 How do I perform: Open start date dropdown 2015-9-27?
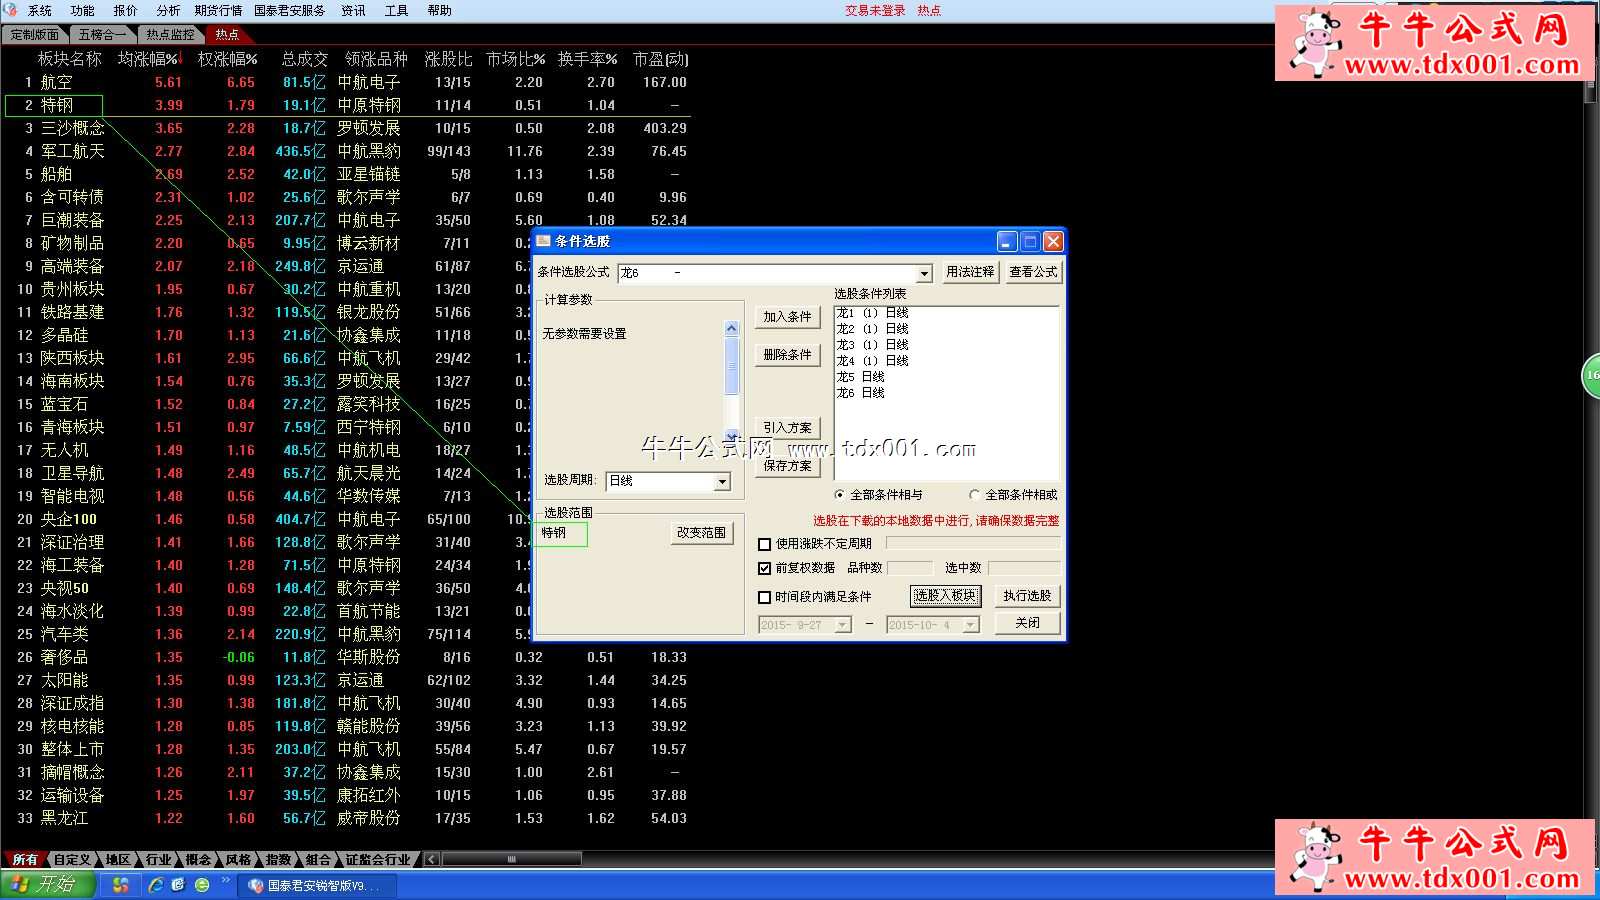[842, 625]
